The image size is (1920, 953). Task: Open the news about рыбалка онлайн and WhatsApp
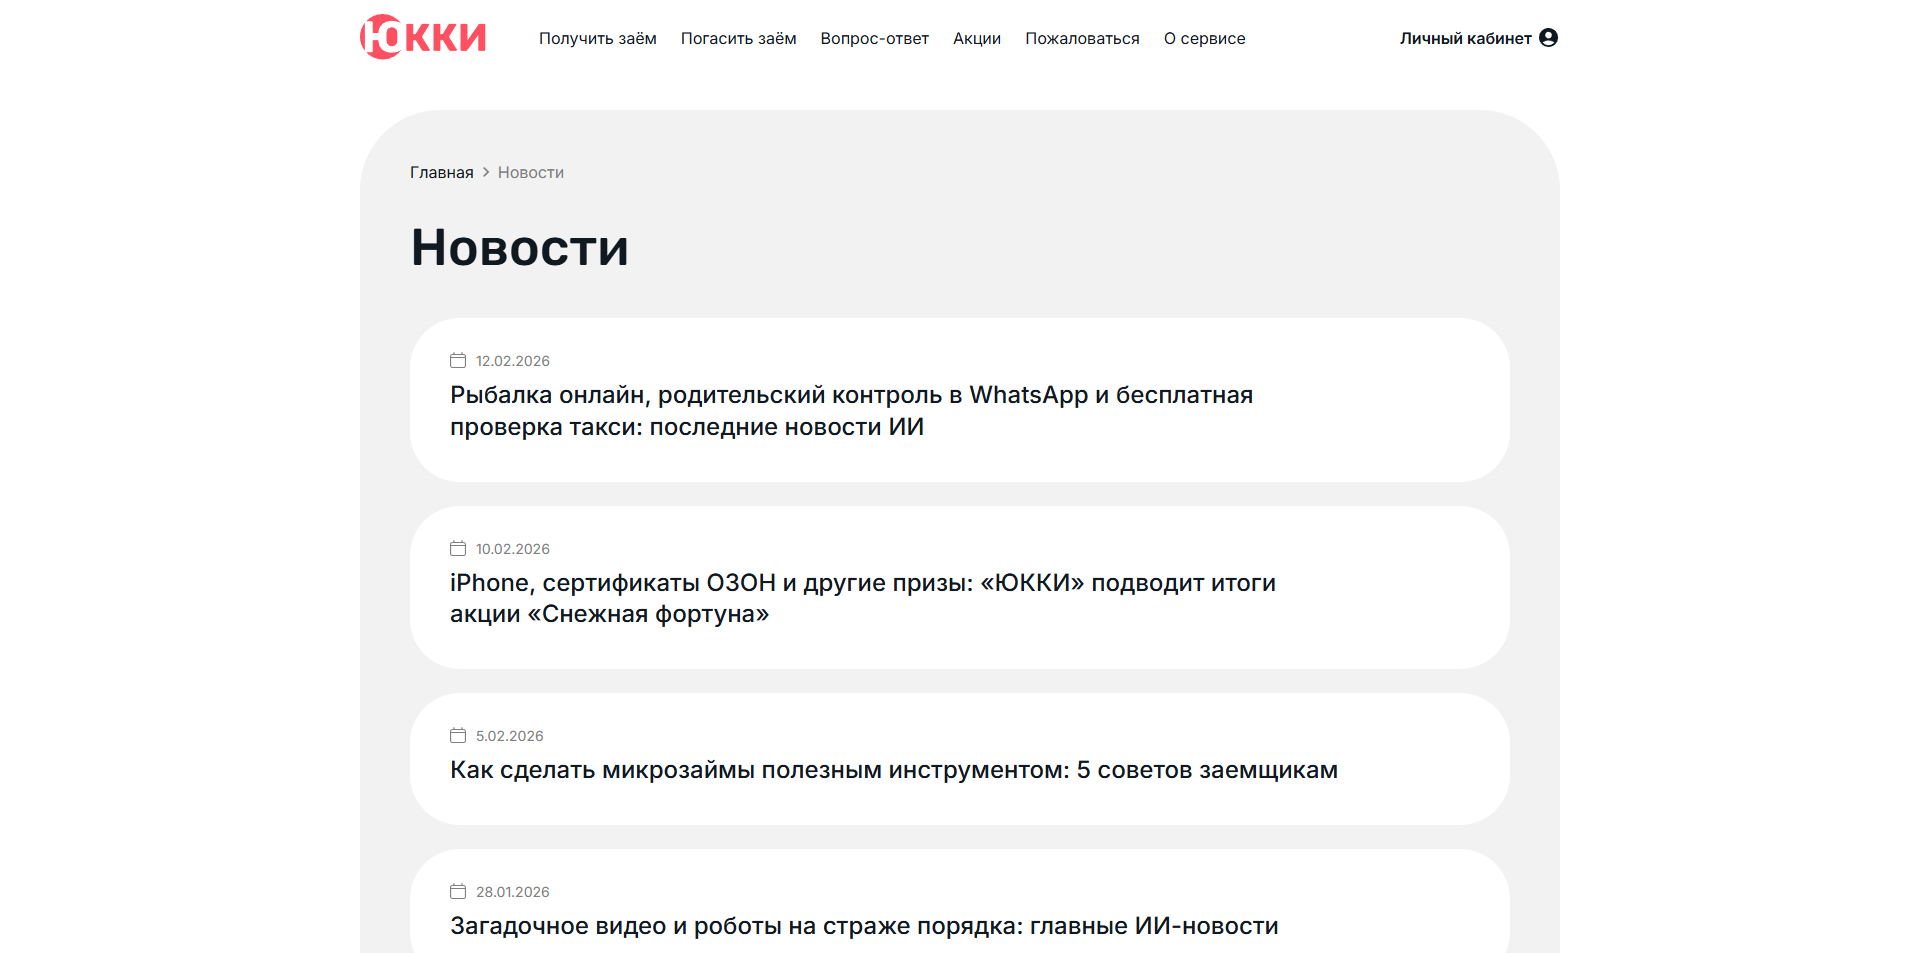(850, 410)
